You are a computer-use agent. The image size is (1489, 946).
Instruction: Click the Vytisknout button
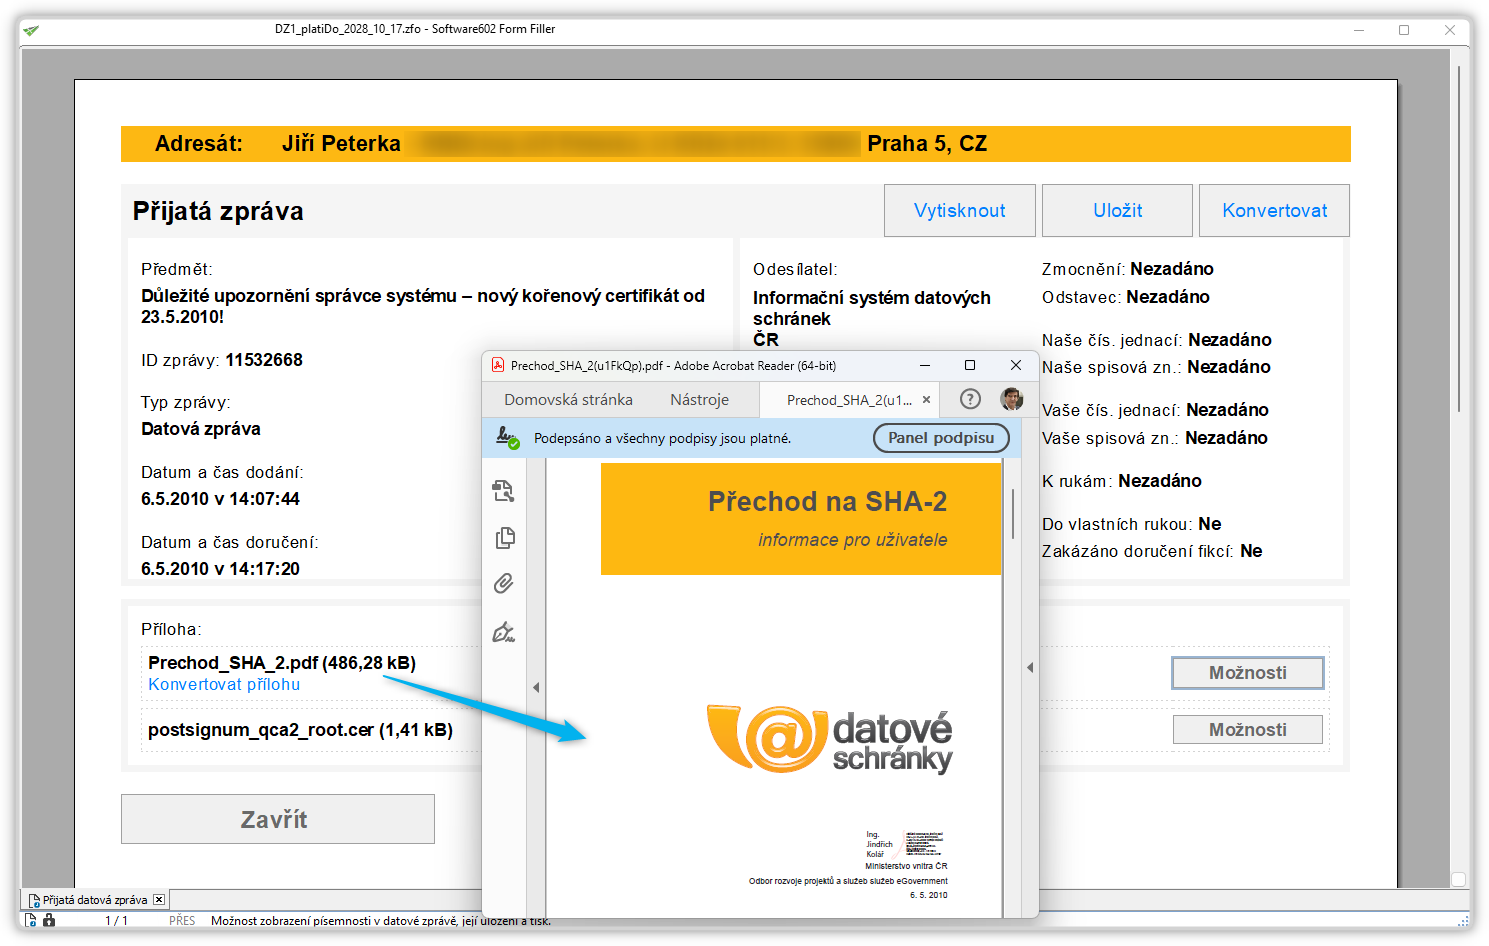[x=960, y=210]
